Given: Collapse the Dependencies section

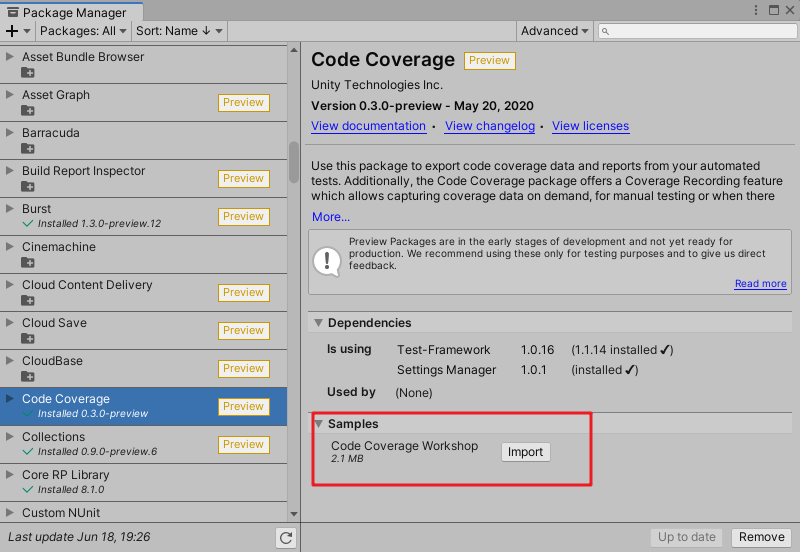Looking at the screenshot, I should click(319, 323).
